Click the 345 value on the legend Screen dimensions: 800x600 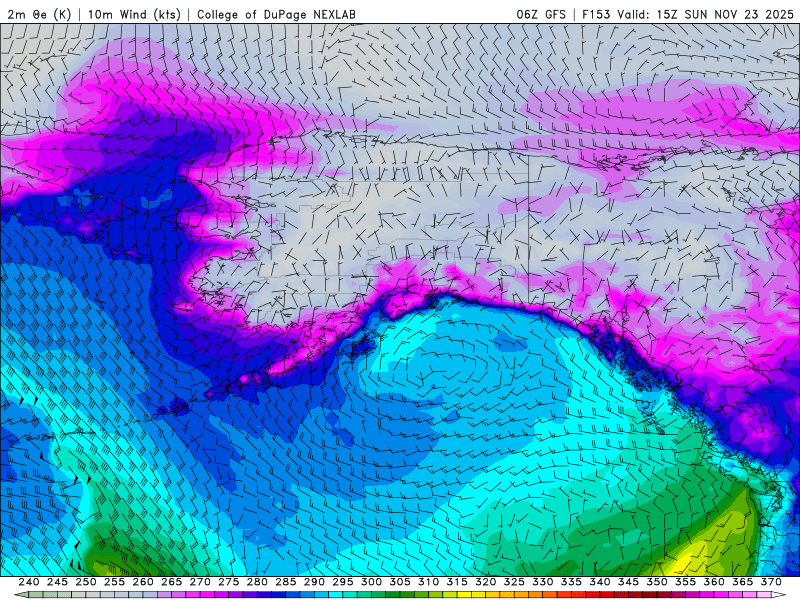(629, 582)
